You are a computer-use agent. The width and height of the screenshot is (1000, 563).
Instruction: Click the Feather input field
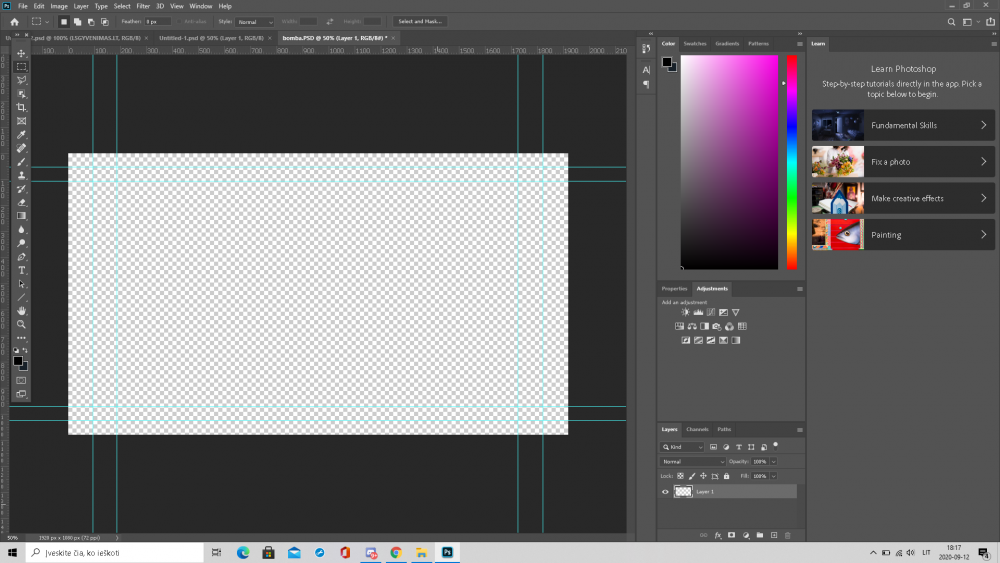point(158,22)
